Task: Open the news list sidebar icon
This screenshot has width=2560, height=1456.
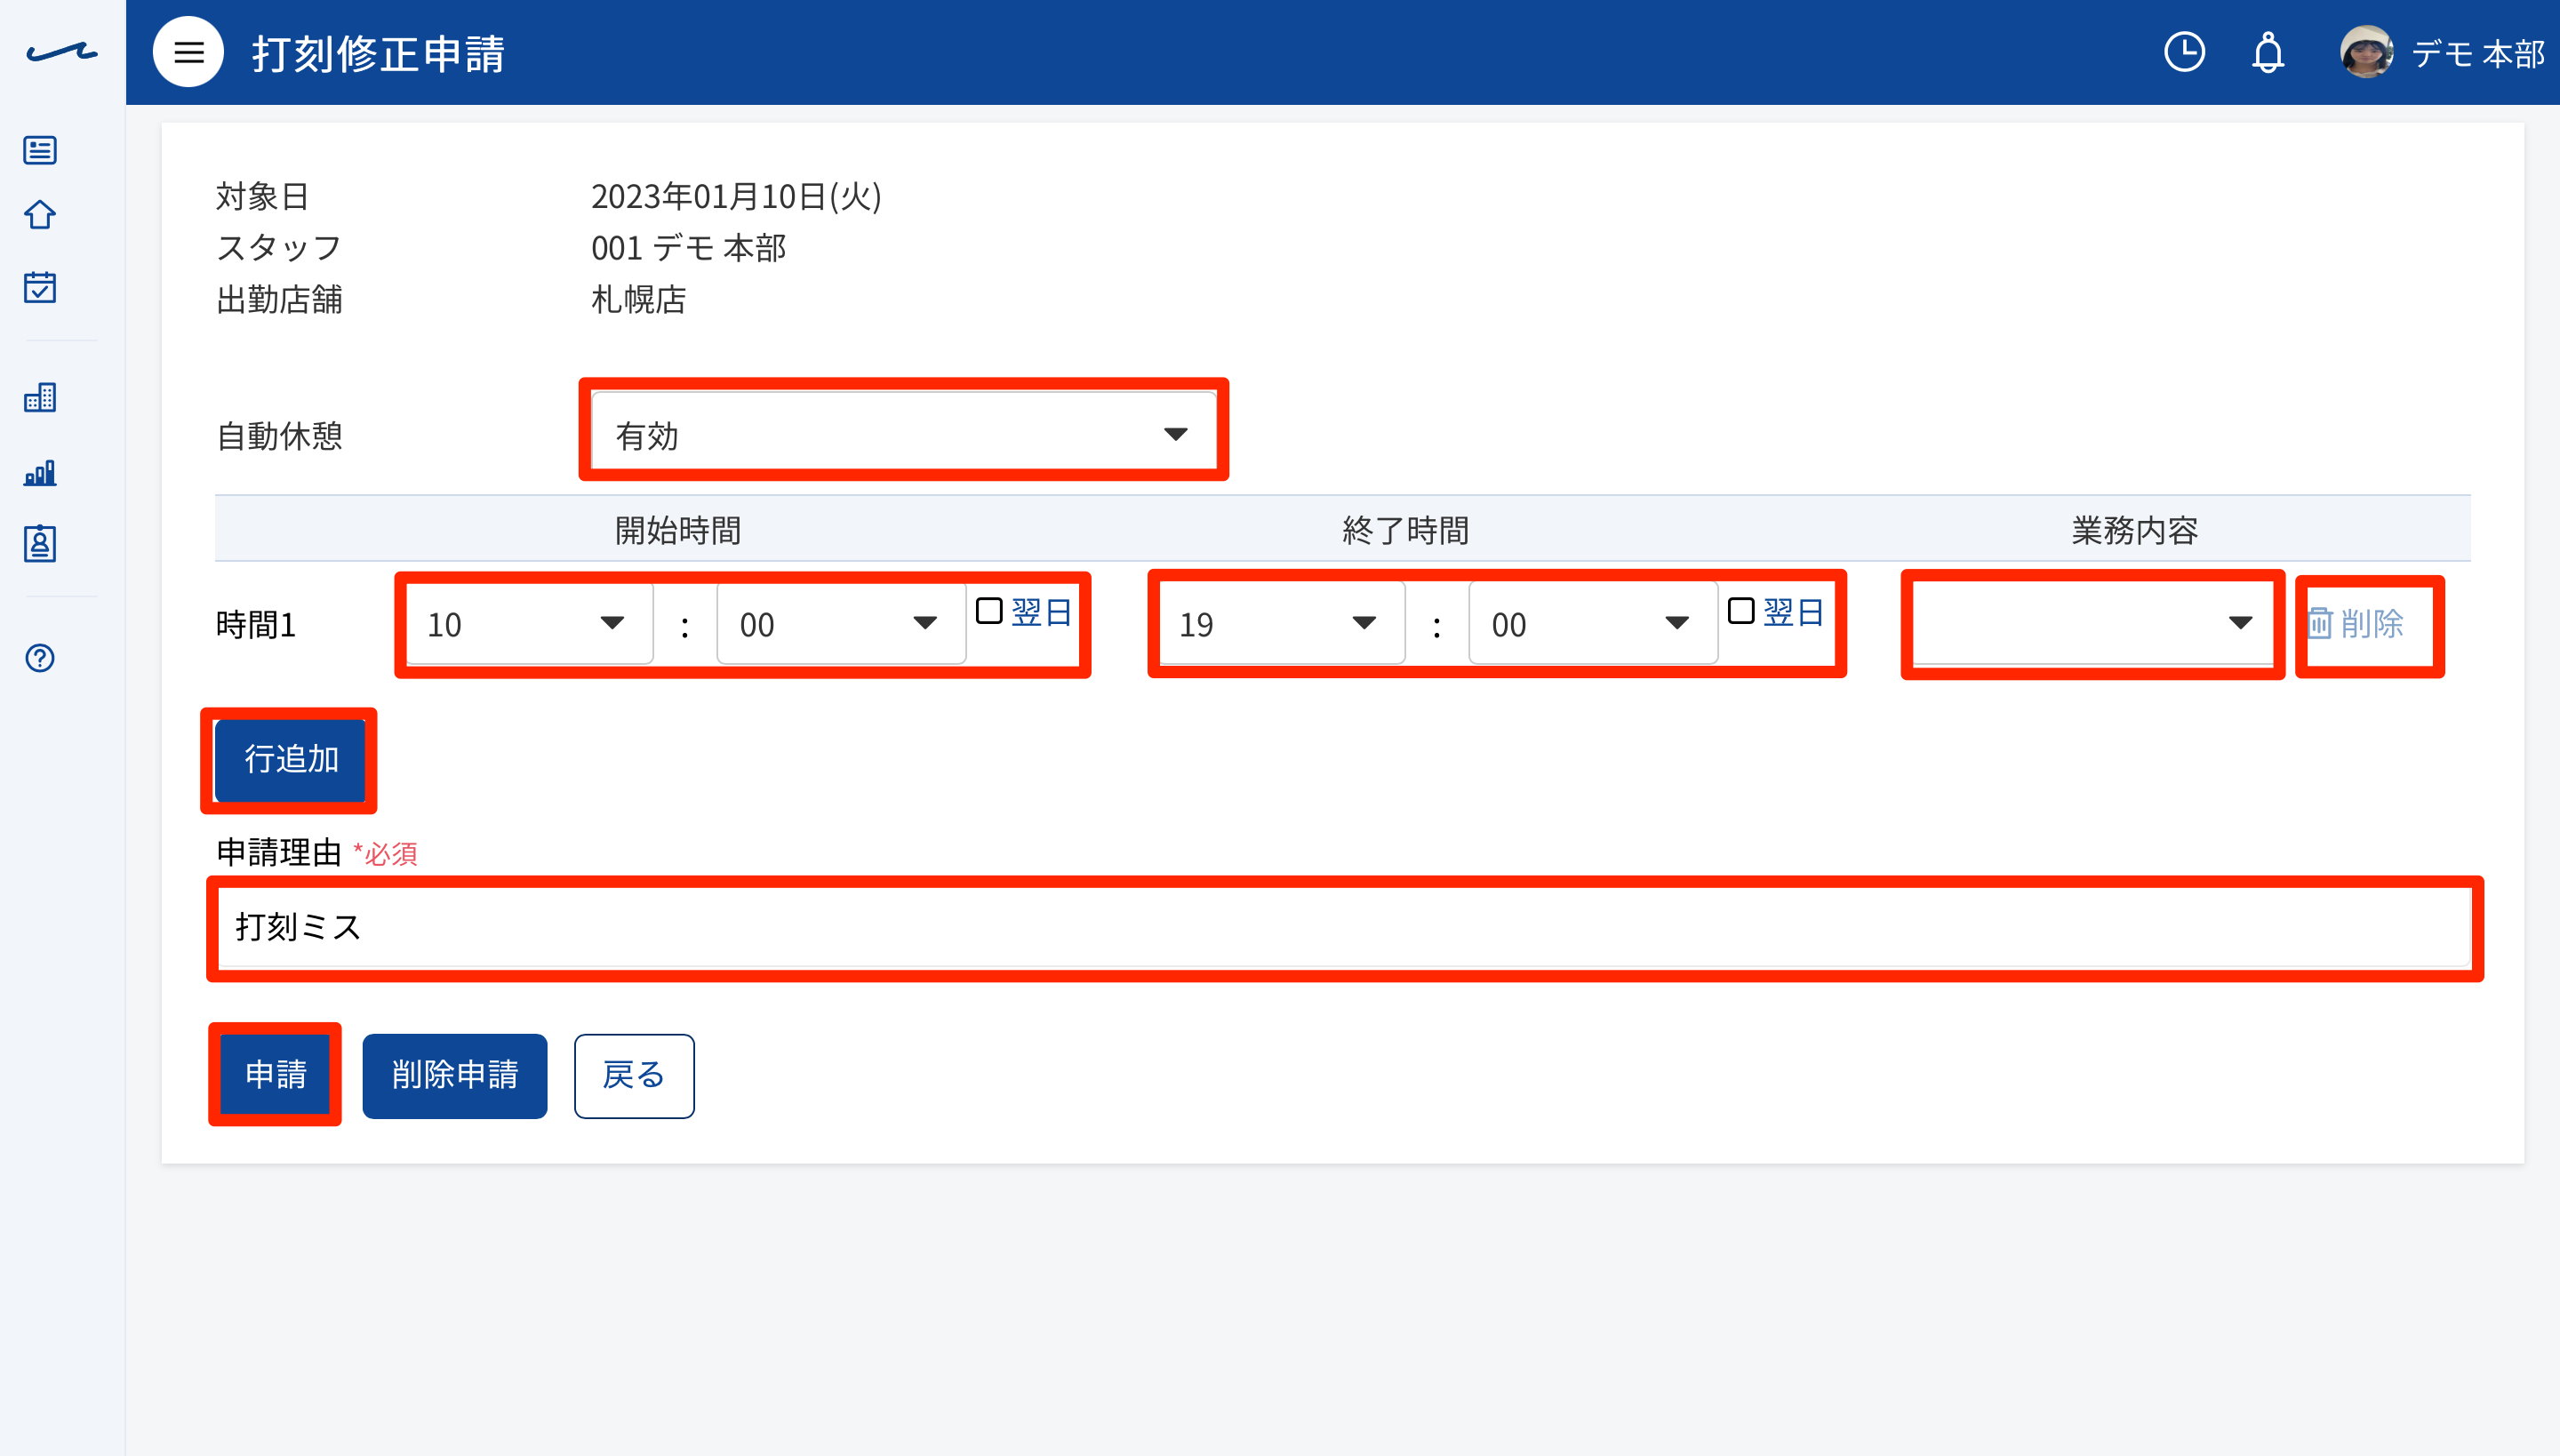Action: 40,150
